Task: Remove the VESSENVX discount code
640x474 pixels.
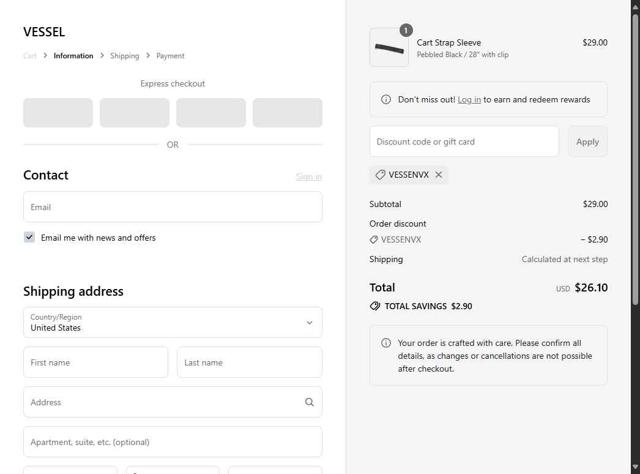Action: 439,175
